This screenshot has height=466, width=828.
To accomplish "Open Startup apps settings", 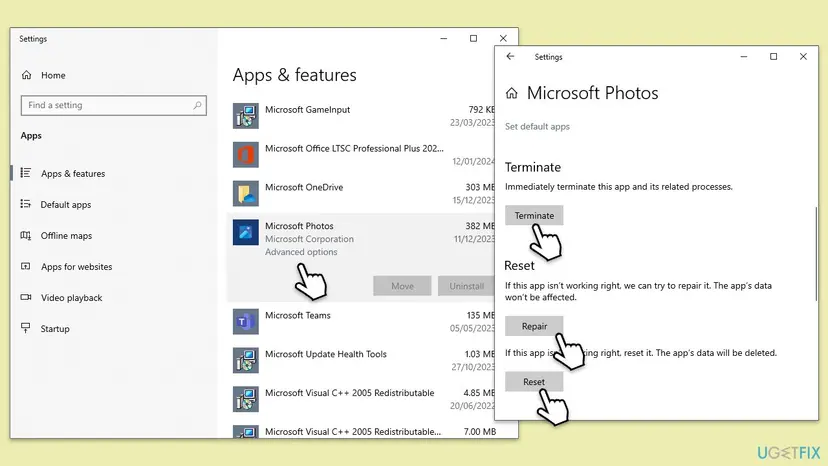I will 55,329.
